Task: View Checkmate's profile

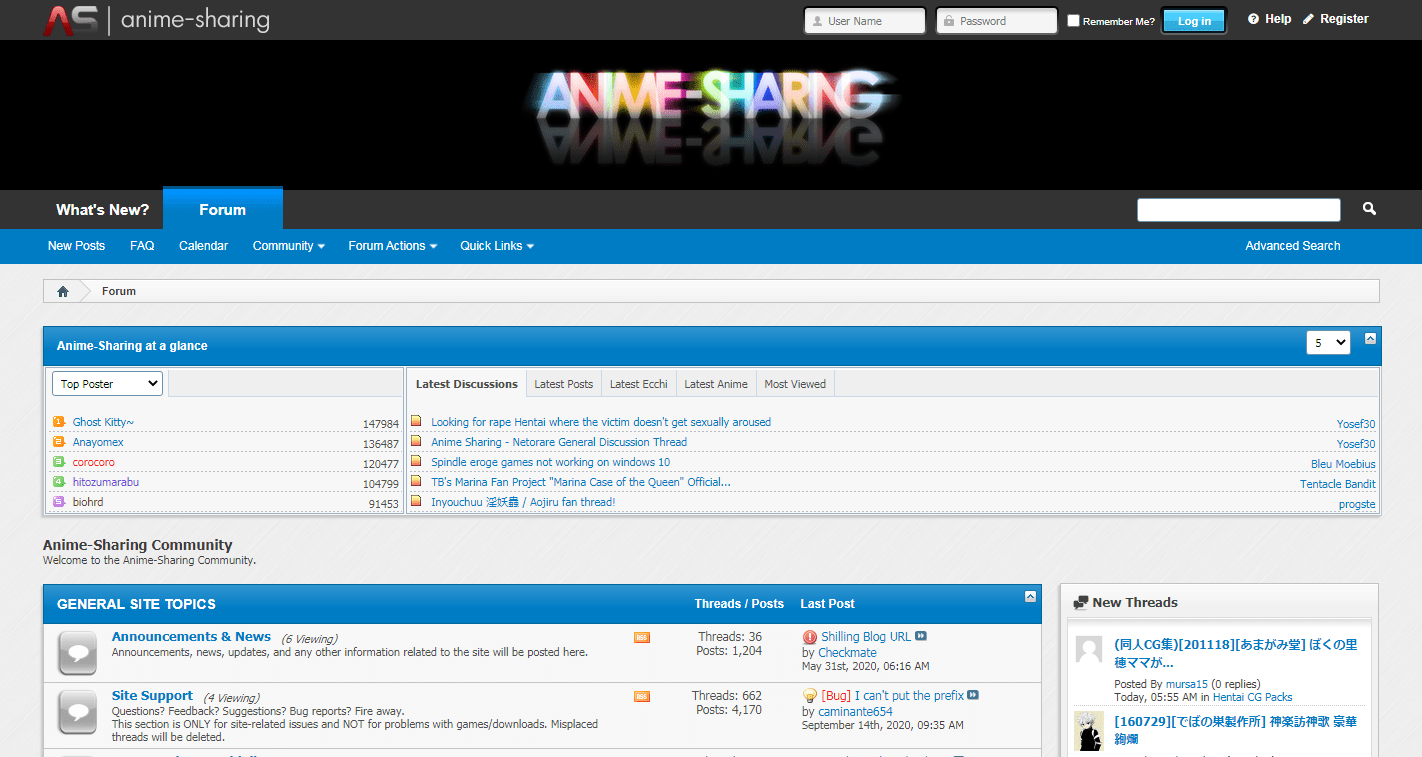Action: tap(847, 653)
